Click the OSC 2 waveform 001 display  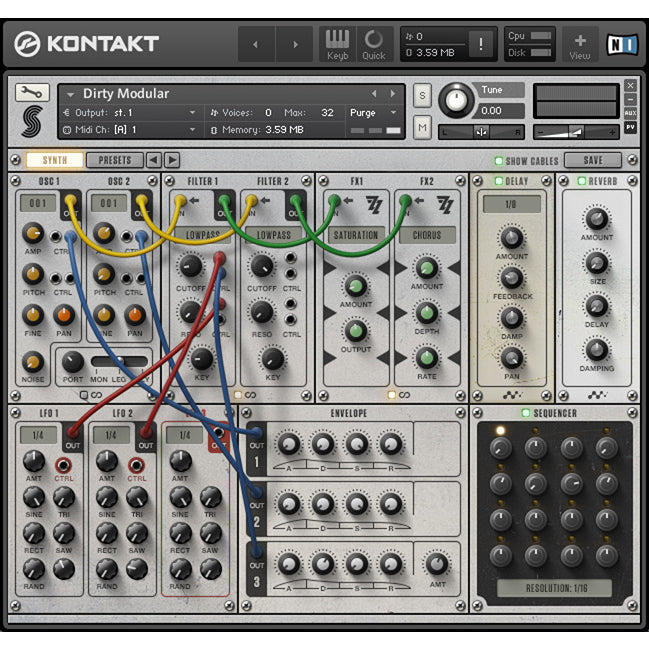point(109,203)
